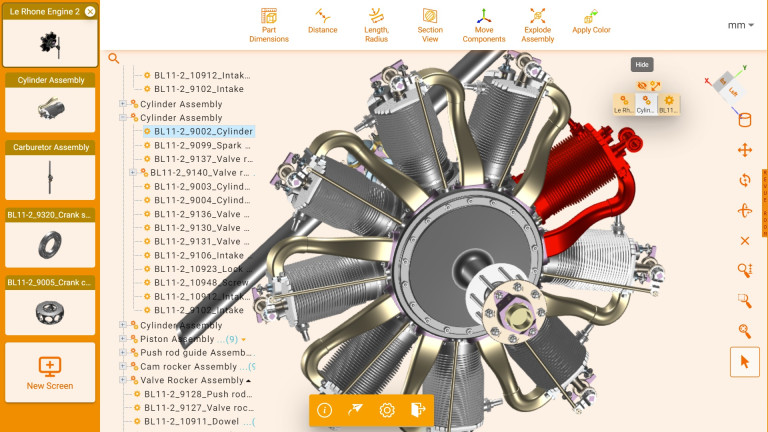Viewport: 768px width, 432px height.
Task: Open the Explode Assembly tool
Action: [x=537, y=25]
